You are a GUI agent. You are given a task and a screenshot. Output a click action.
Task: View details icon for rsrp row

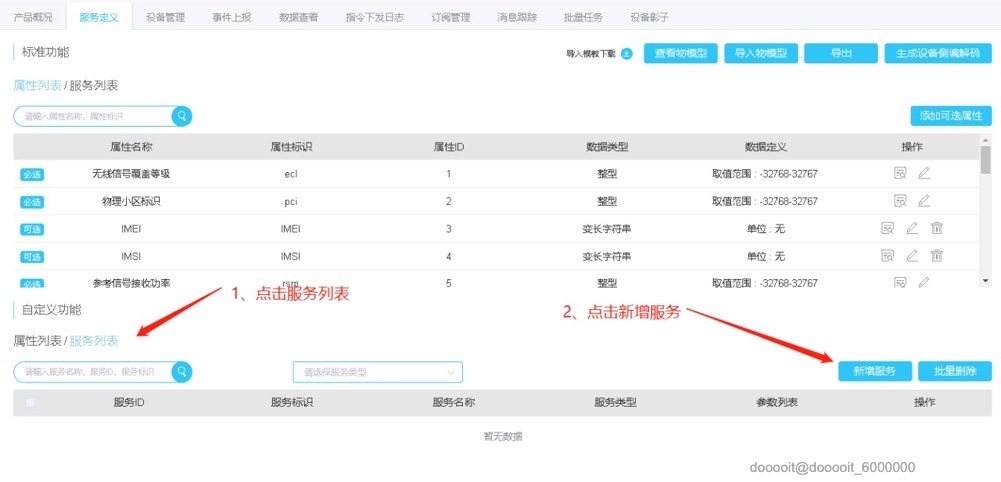[x=900, y=282]
